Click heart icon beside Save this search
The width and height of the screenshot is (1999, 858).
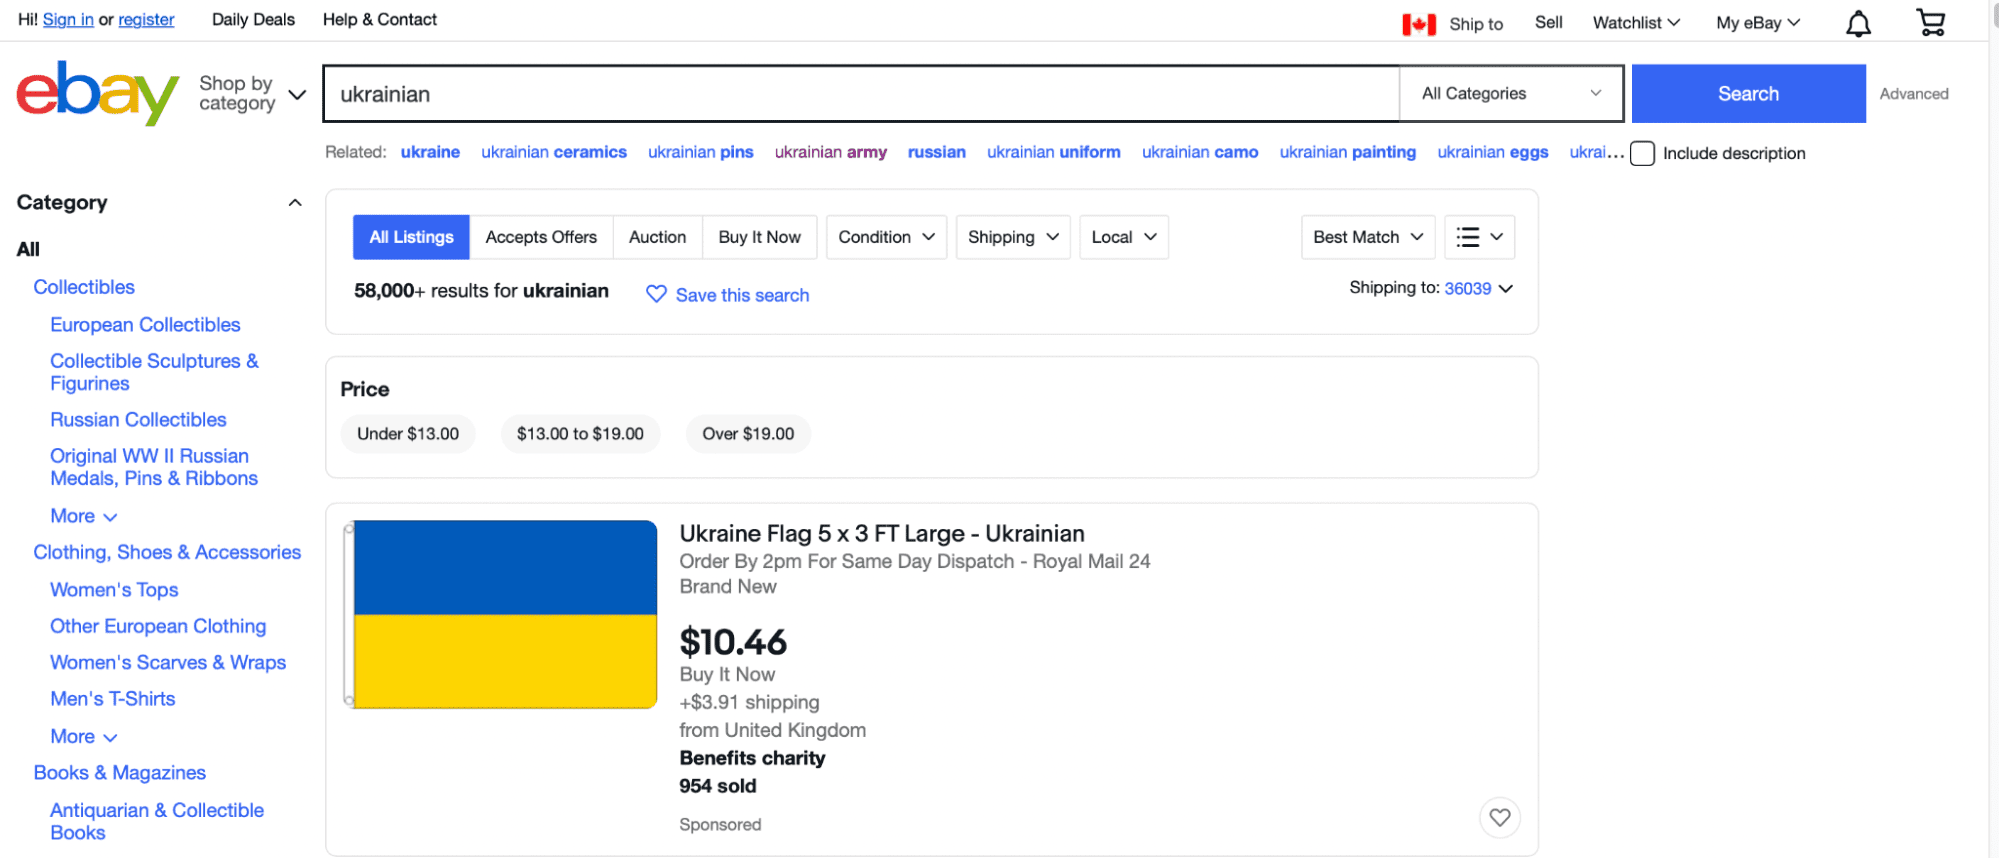tap(656, 294)
